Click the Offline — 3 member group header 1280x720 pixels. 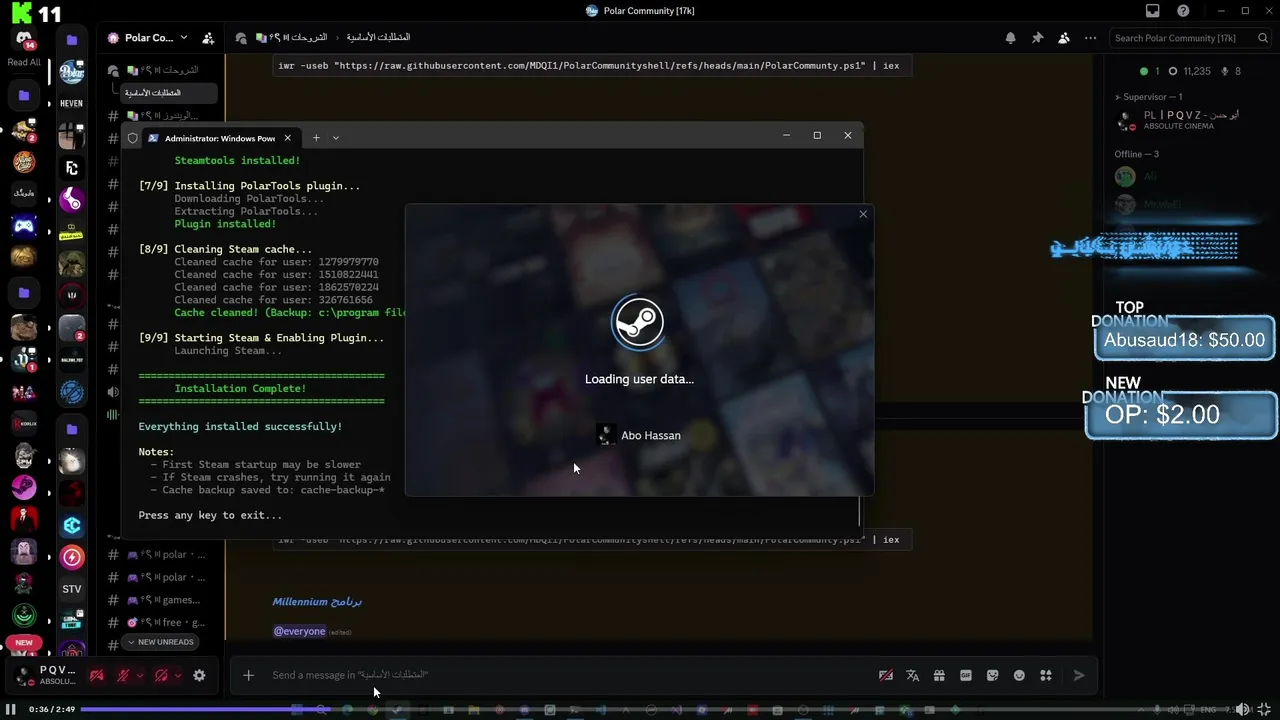point(1137,154)
